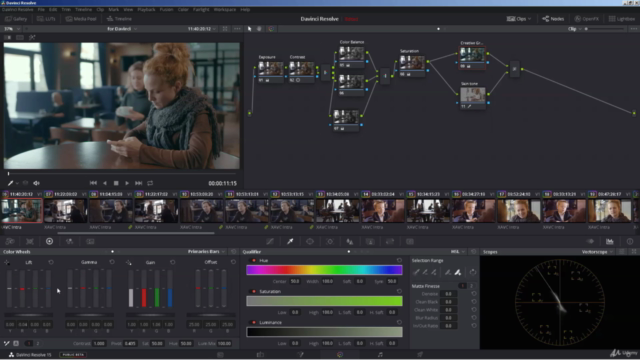Open the Motion Effects palette icon
The width and height of the screenshot is (640, 360).
(90, 241)
